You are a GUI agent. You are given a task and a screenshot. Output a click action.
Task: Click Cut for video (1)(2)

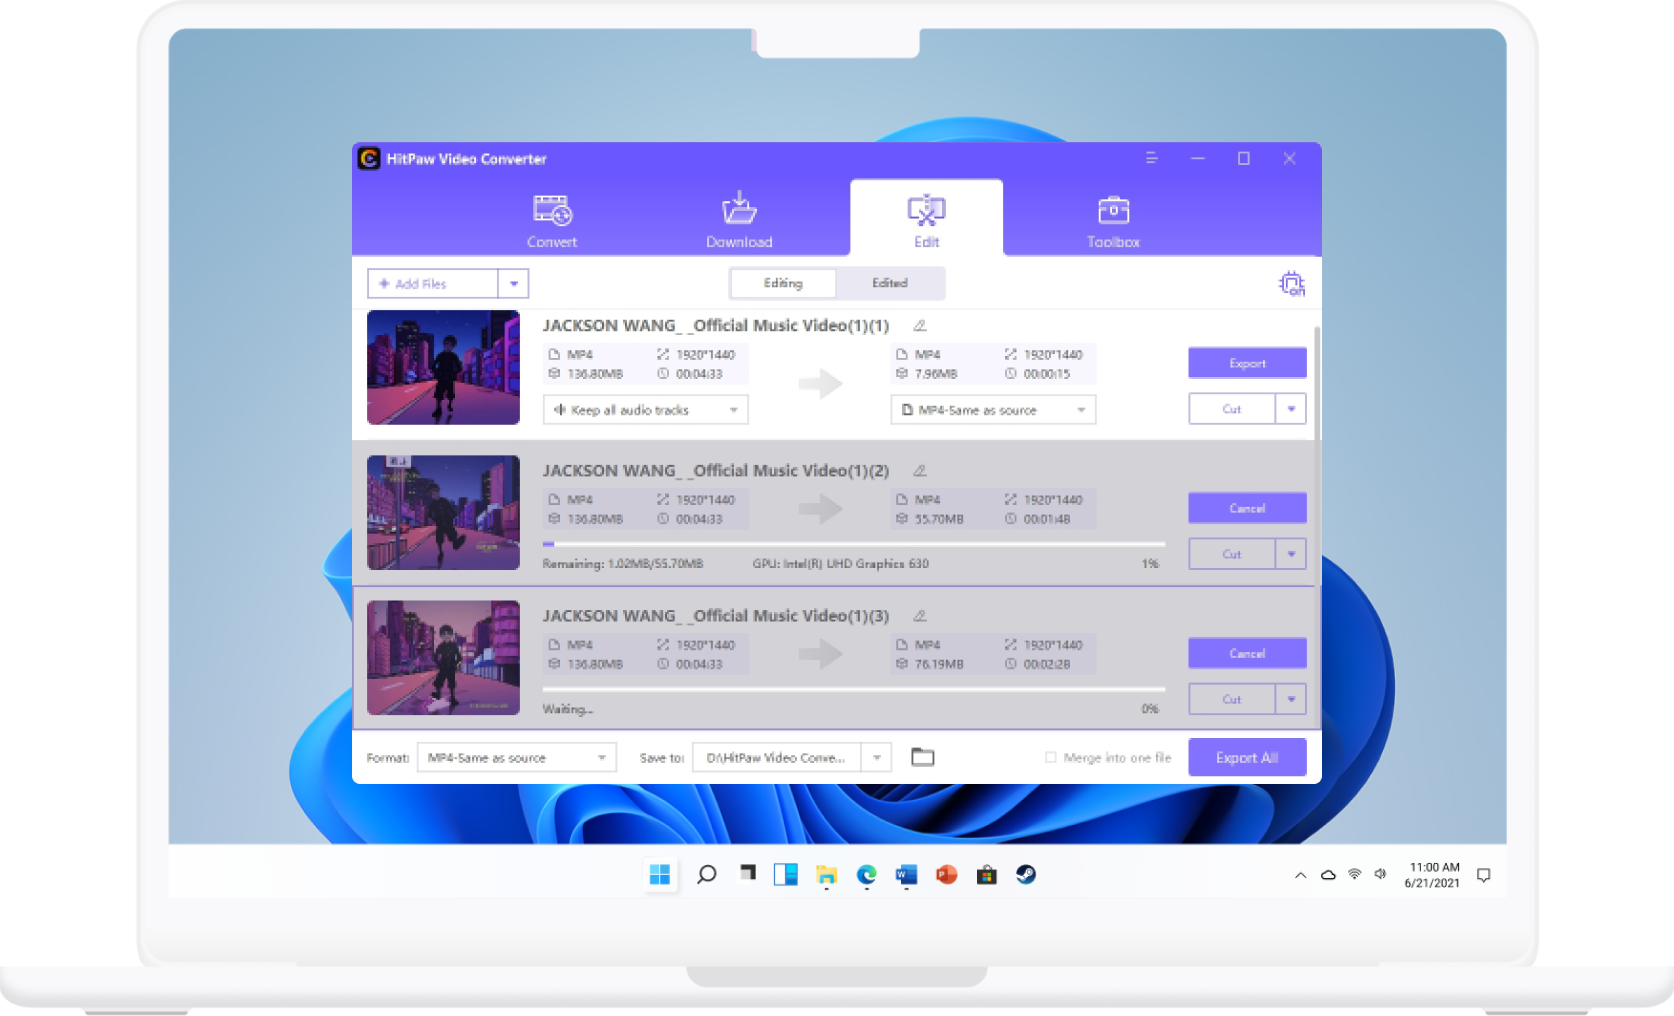pos(1232,554)
